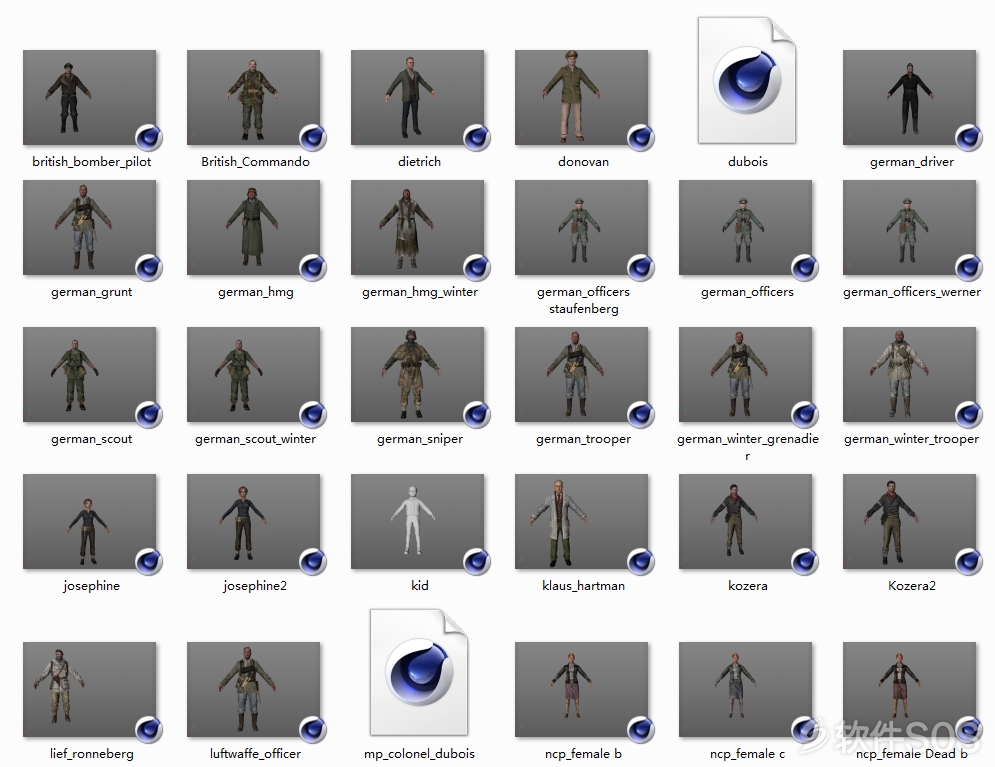Screen dimensions: 995x767
Task: Click the file name label german_sniper
Action: click(419, 439)
